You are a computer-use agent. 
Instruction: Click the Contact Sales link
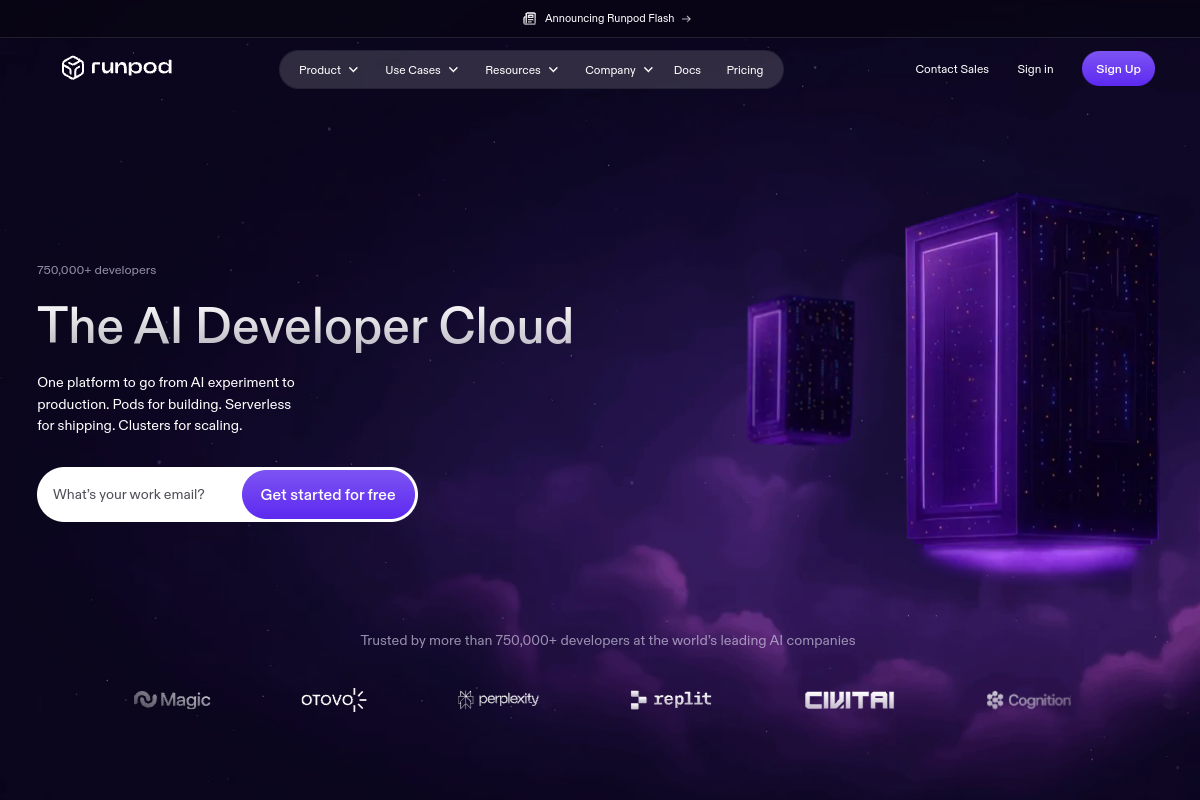pos(952,69)
